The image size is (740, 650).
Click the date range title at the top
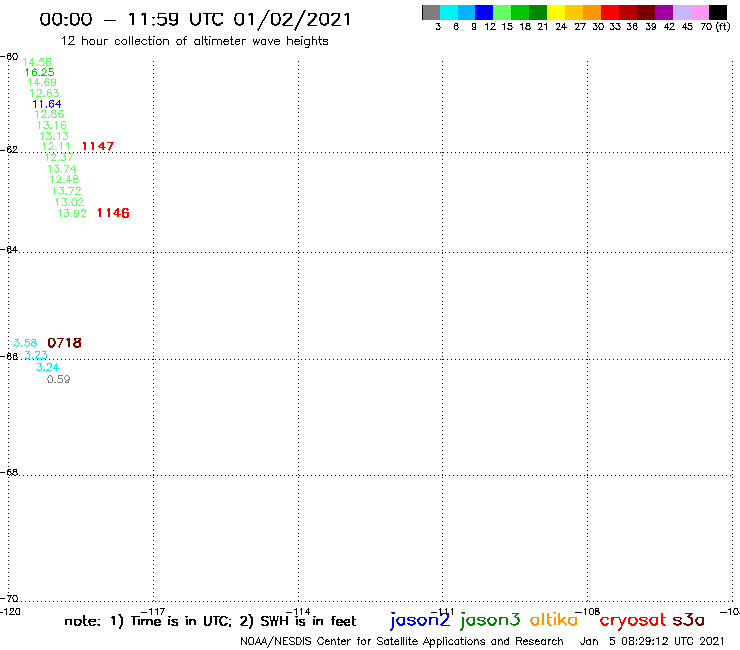pyautogui.click(x=195, y=20)
